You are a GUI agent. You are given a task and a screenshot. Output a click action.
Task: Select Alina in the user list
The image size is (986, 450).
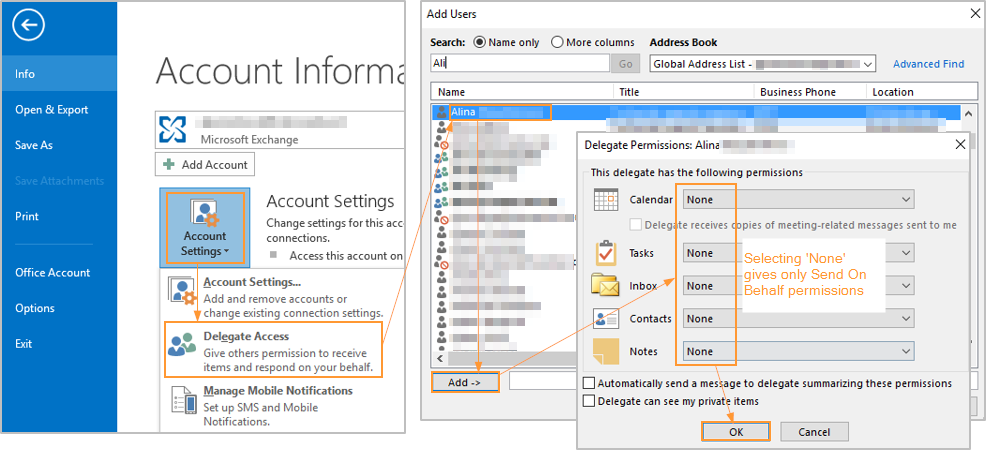tap(695, 112)
